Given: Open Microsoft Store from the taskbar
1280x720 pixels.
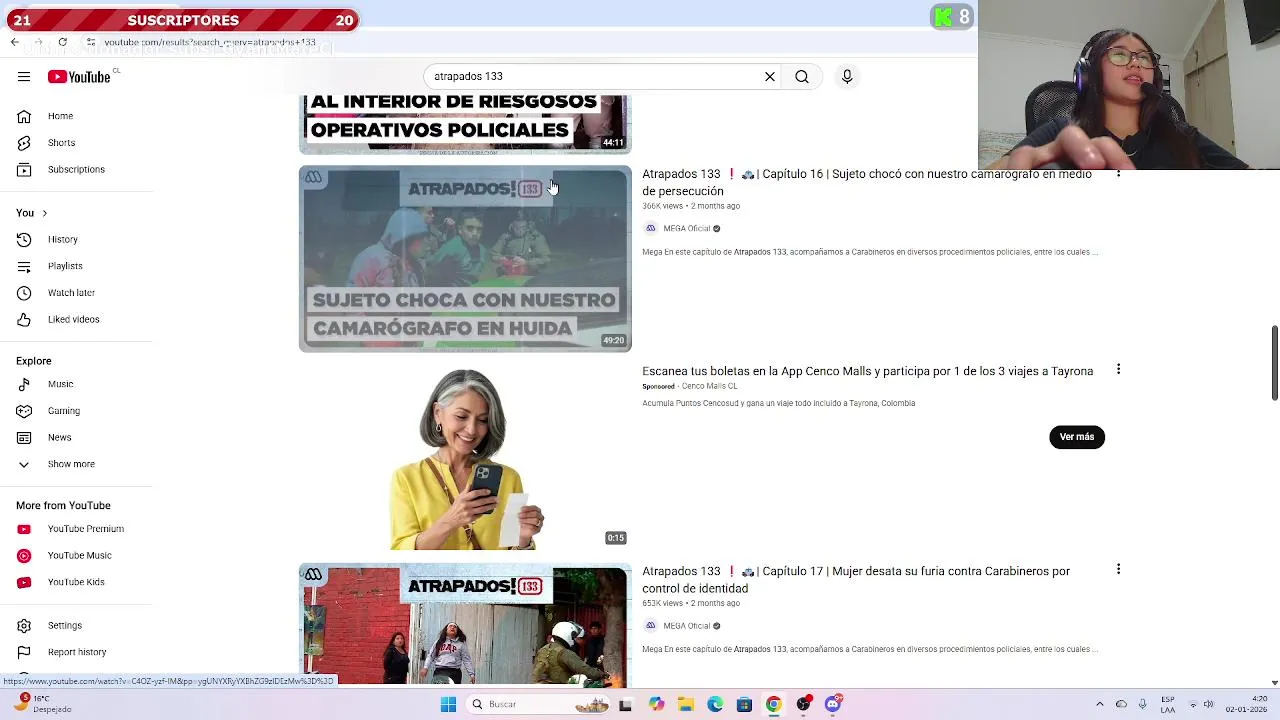Looking at the screenshot, I should [x=744, y=704].
